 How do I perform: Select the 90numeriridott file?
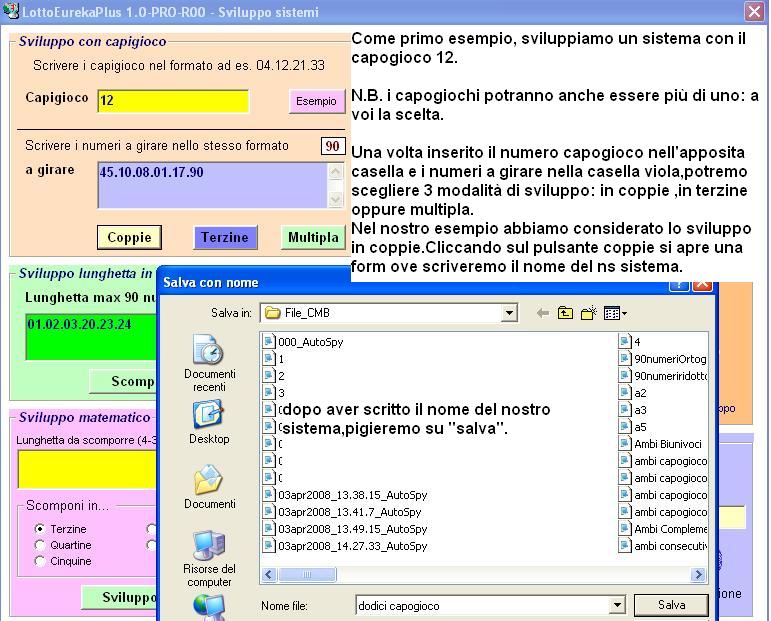(x=663, y=376)
